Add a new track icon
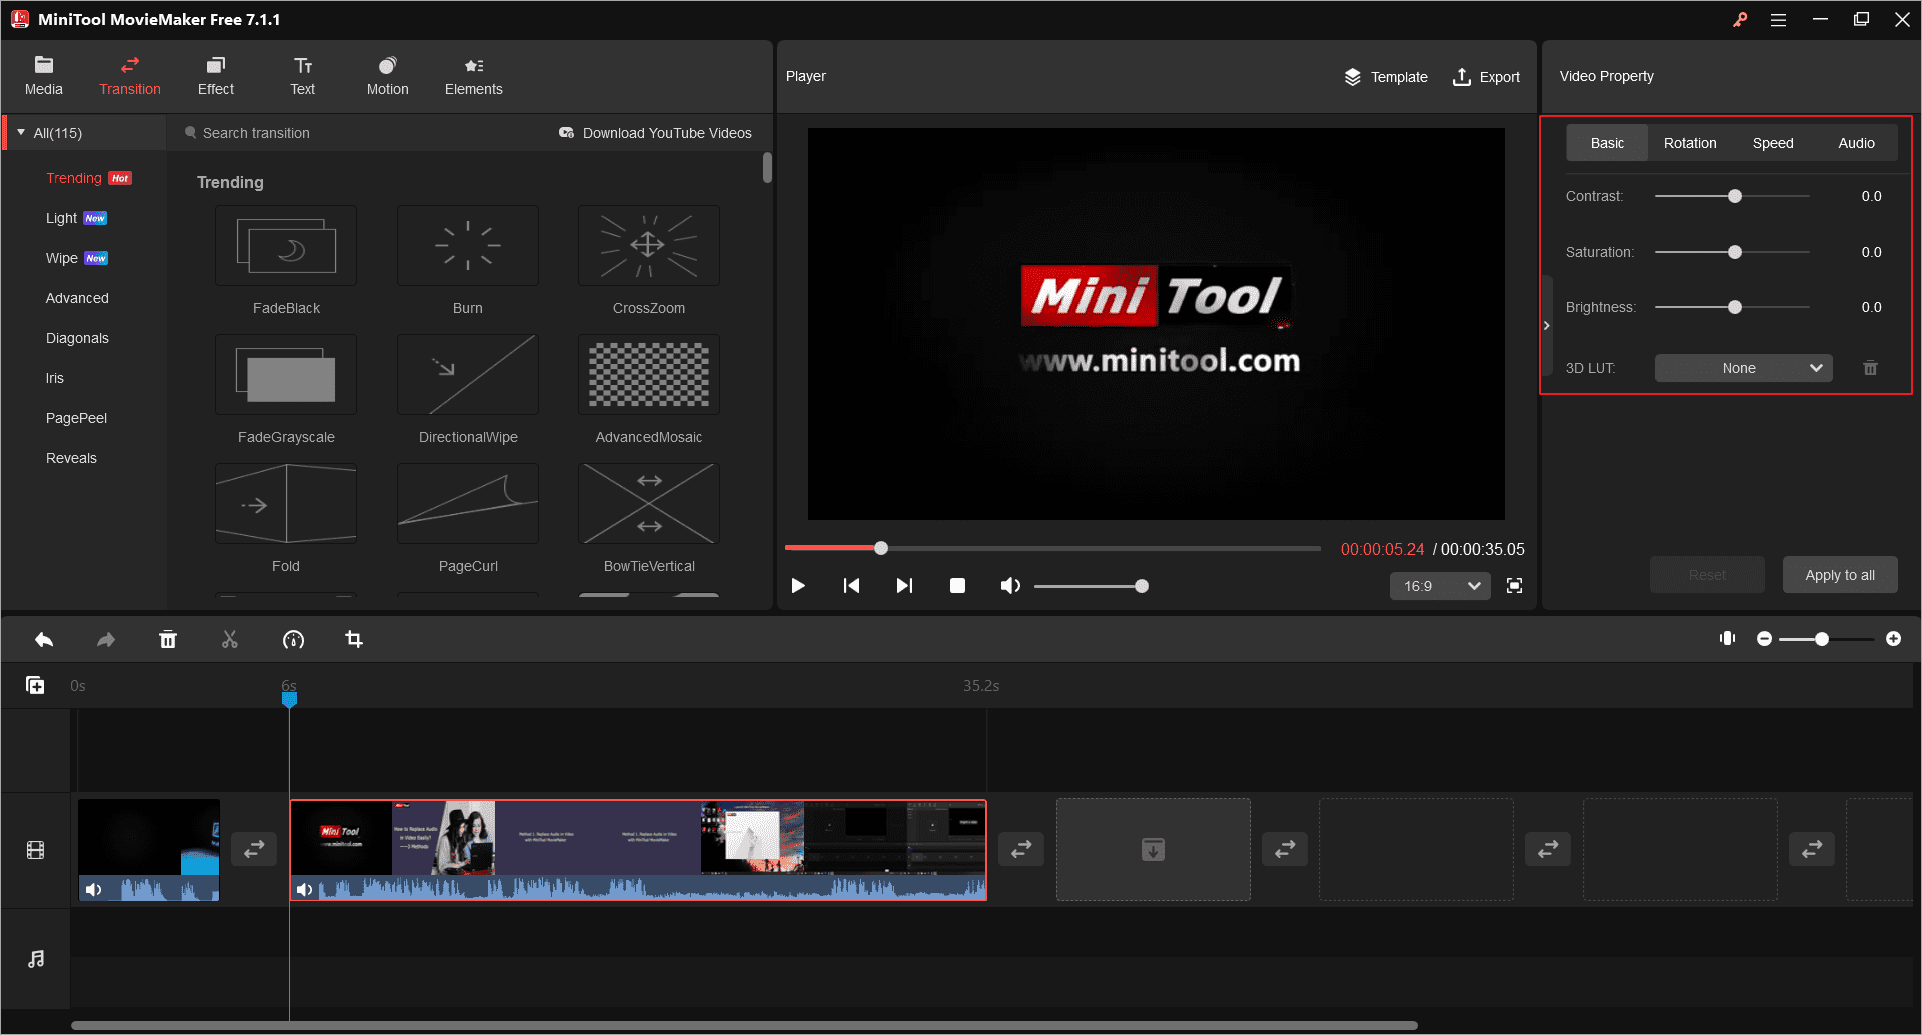 [x=35, y=685]
